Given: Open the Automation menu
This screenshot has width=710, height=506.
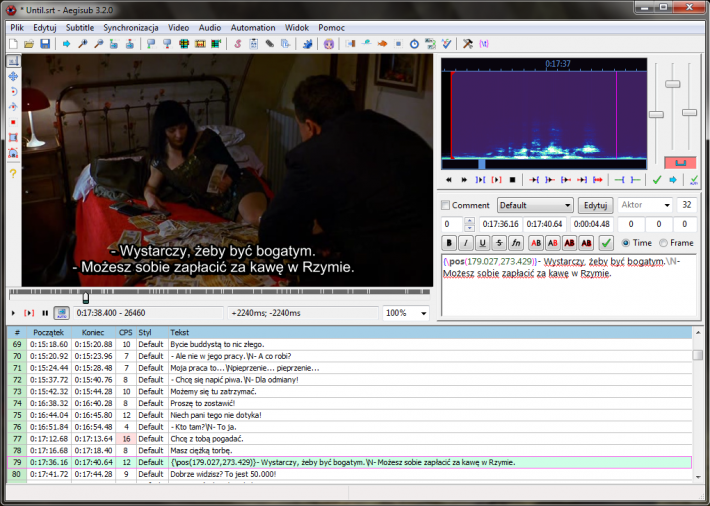Looking at the screenshot, I should coord(253,28).
